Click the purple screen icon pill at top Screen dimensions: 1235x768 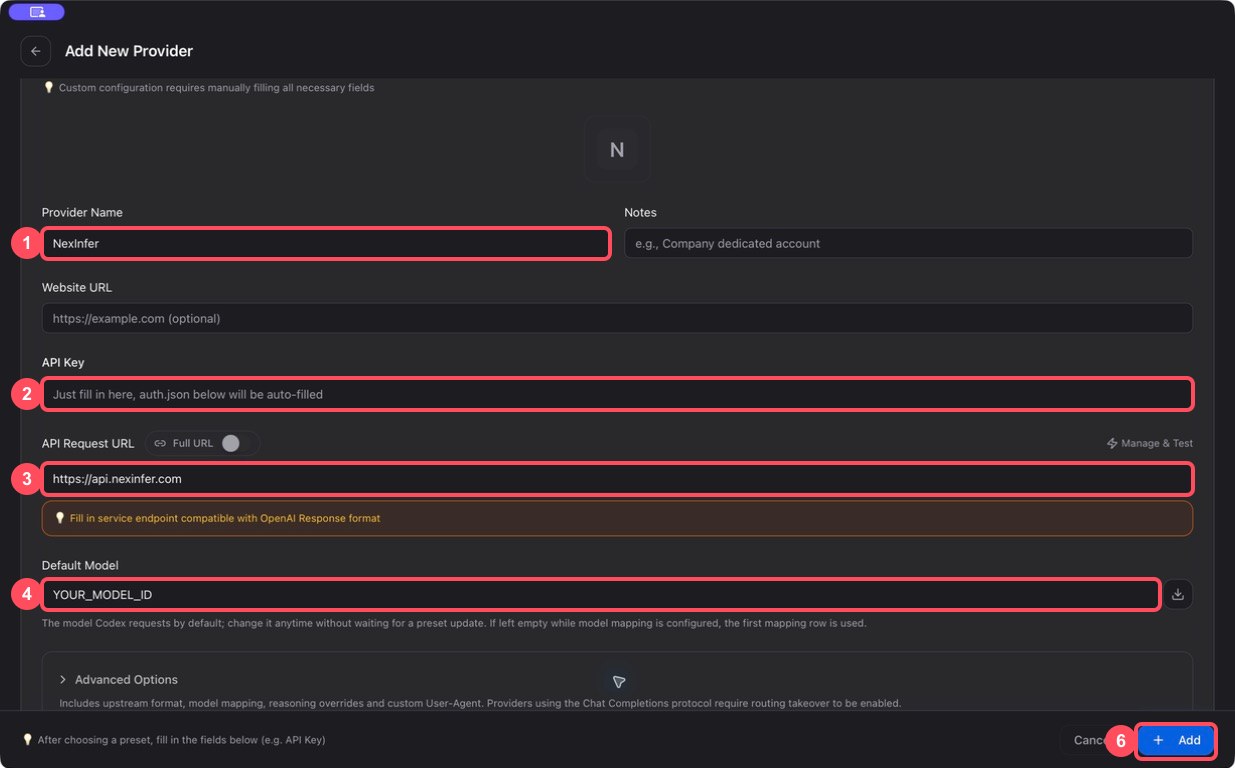(37, 12)
